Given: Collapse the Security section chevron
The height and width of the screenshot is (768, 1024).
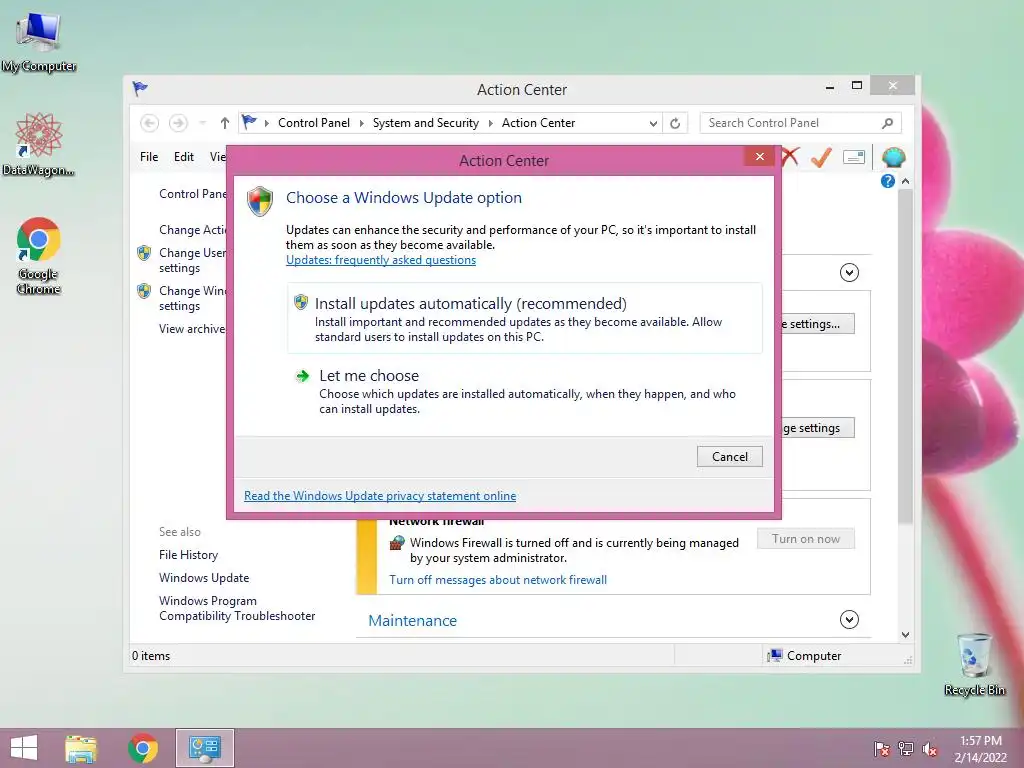Looking at the screenshot, I should point(849,272).
